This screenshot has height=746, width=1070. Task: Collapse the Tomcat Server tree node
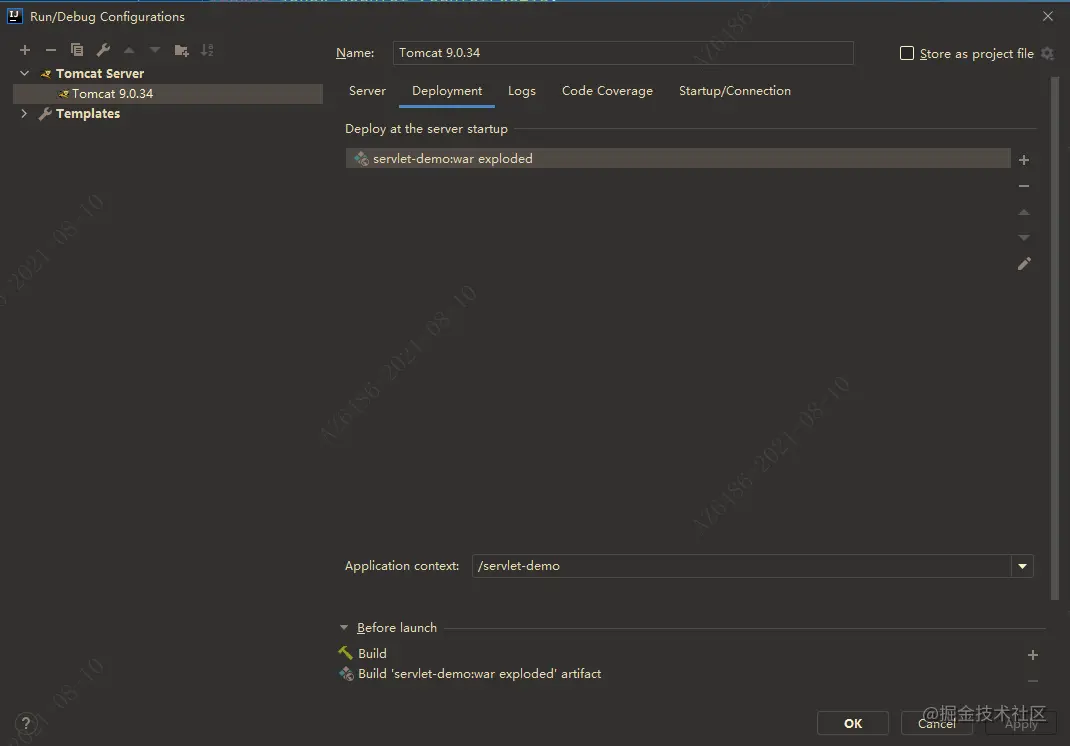(25, 73)
